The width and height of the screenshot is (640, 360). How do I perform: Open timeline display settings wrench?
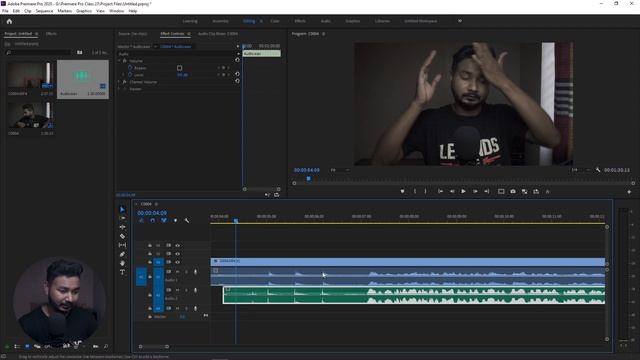(x=187, y=220)
